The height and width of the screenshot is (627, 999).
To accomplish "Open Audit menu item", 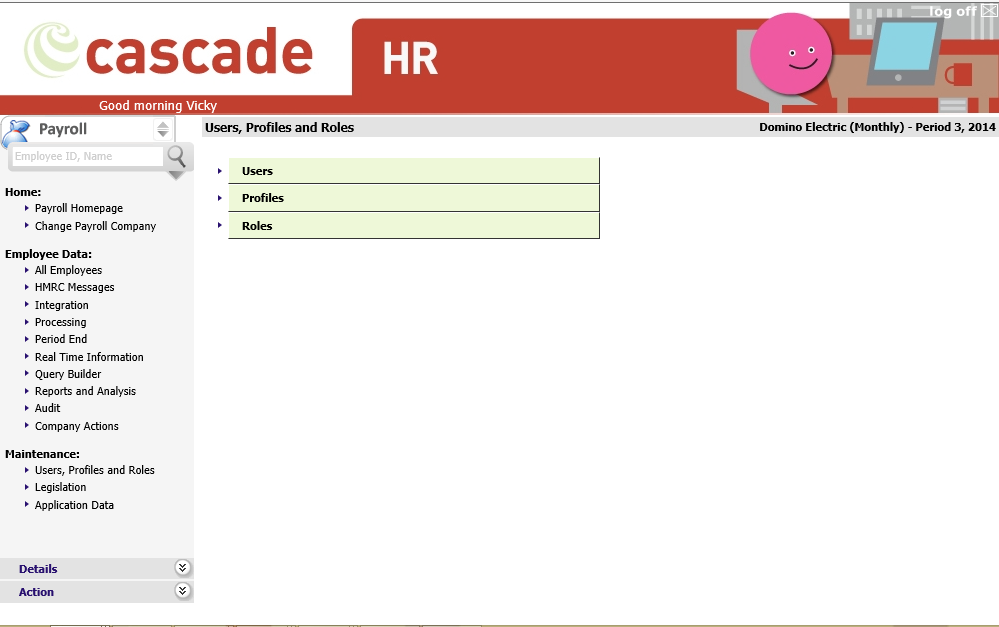I will [48, 408].
